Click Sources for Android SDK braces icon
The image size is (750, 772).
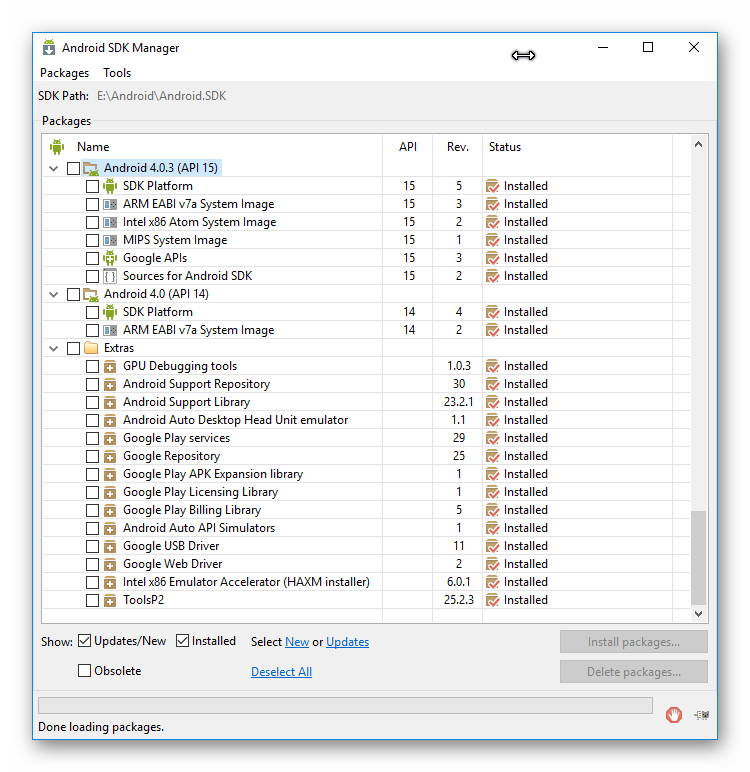click(110, 276)
